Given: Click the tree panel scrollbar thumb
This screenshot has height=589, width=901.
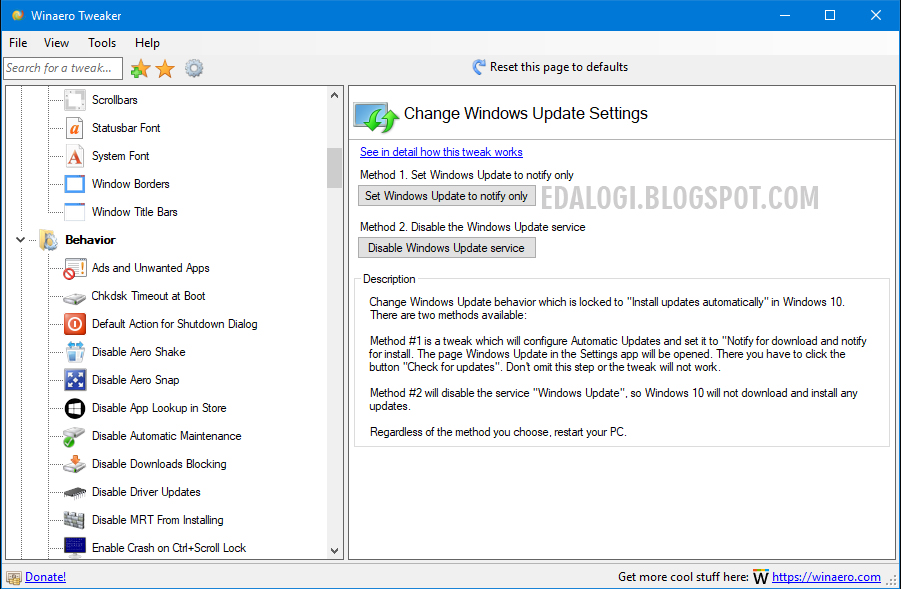Looking at the screenshot, I should coord(334,168).
